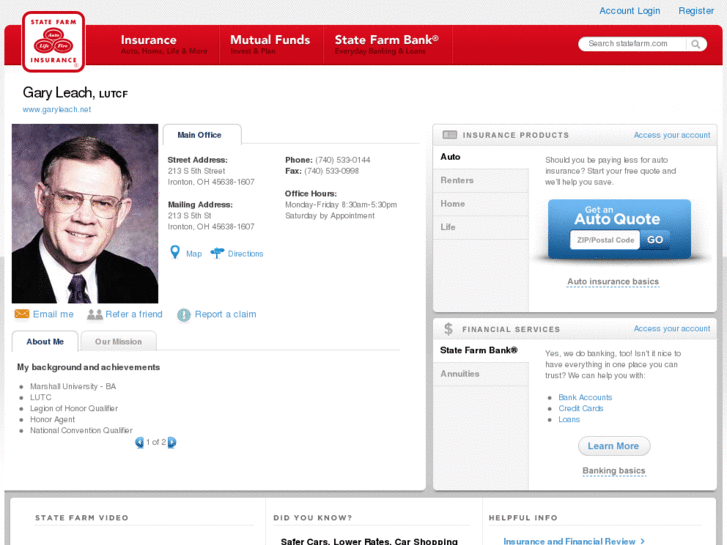Click the Register link

pyautogui.click(x=696, y=11)
